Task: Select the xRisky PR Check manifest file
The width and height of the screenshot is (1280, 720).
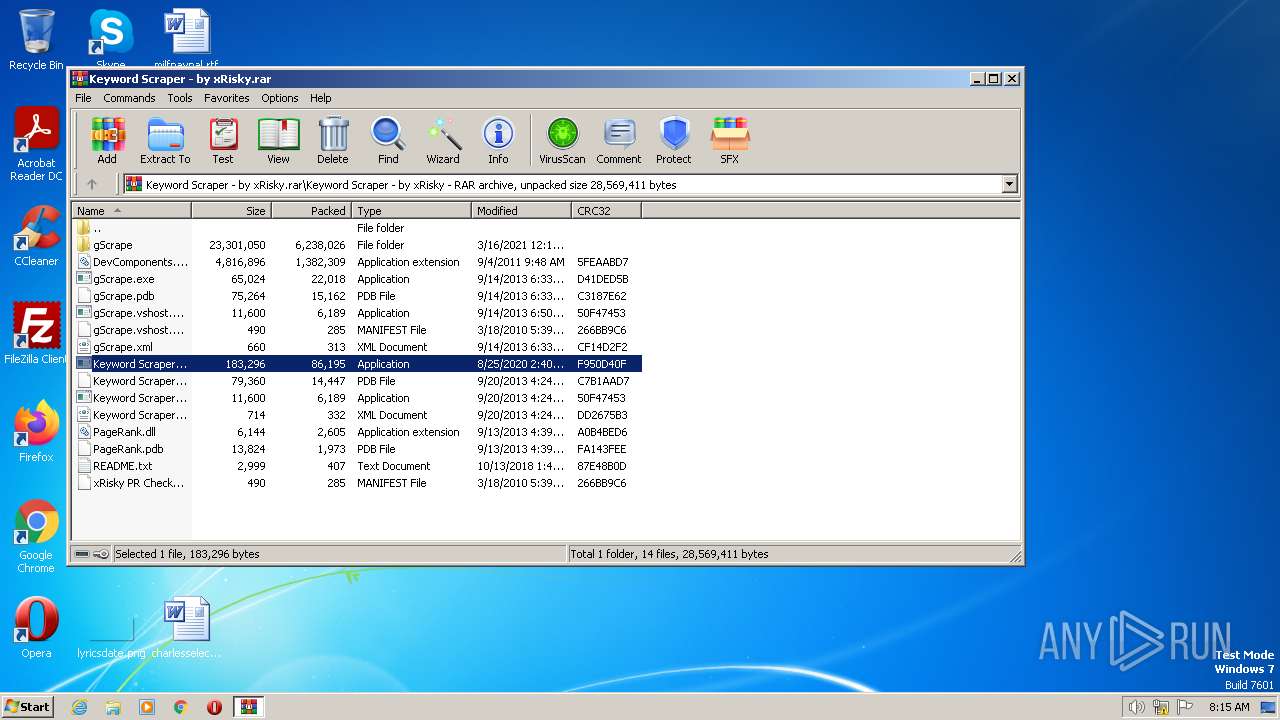Action: point(357,483)
